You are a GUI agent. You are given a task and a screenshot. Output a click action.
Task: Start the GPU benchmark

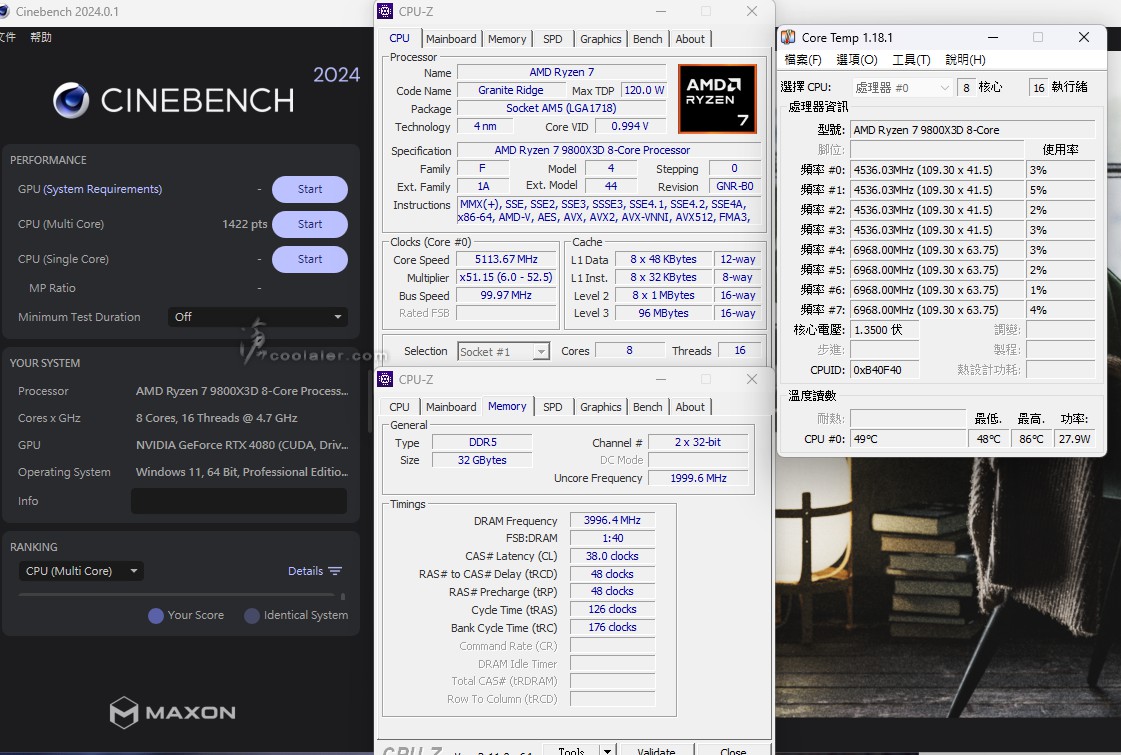pyautogui.click(x=310, y=189)
